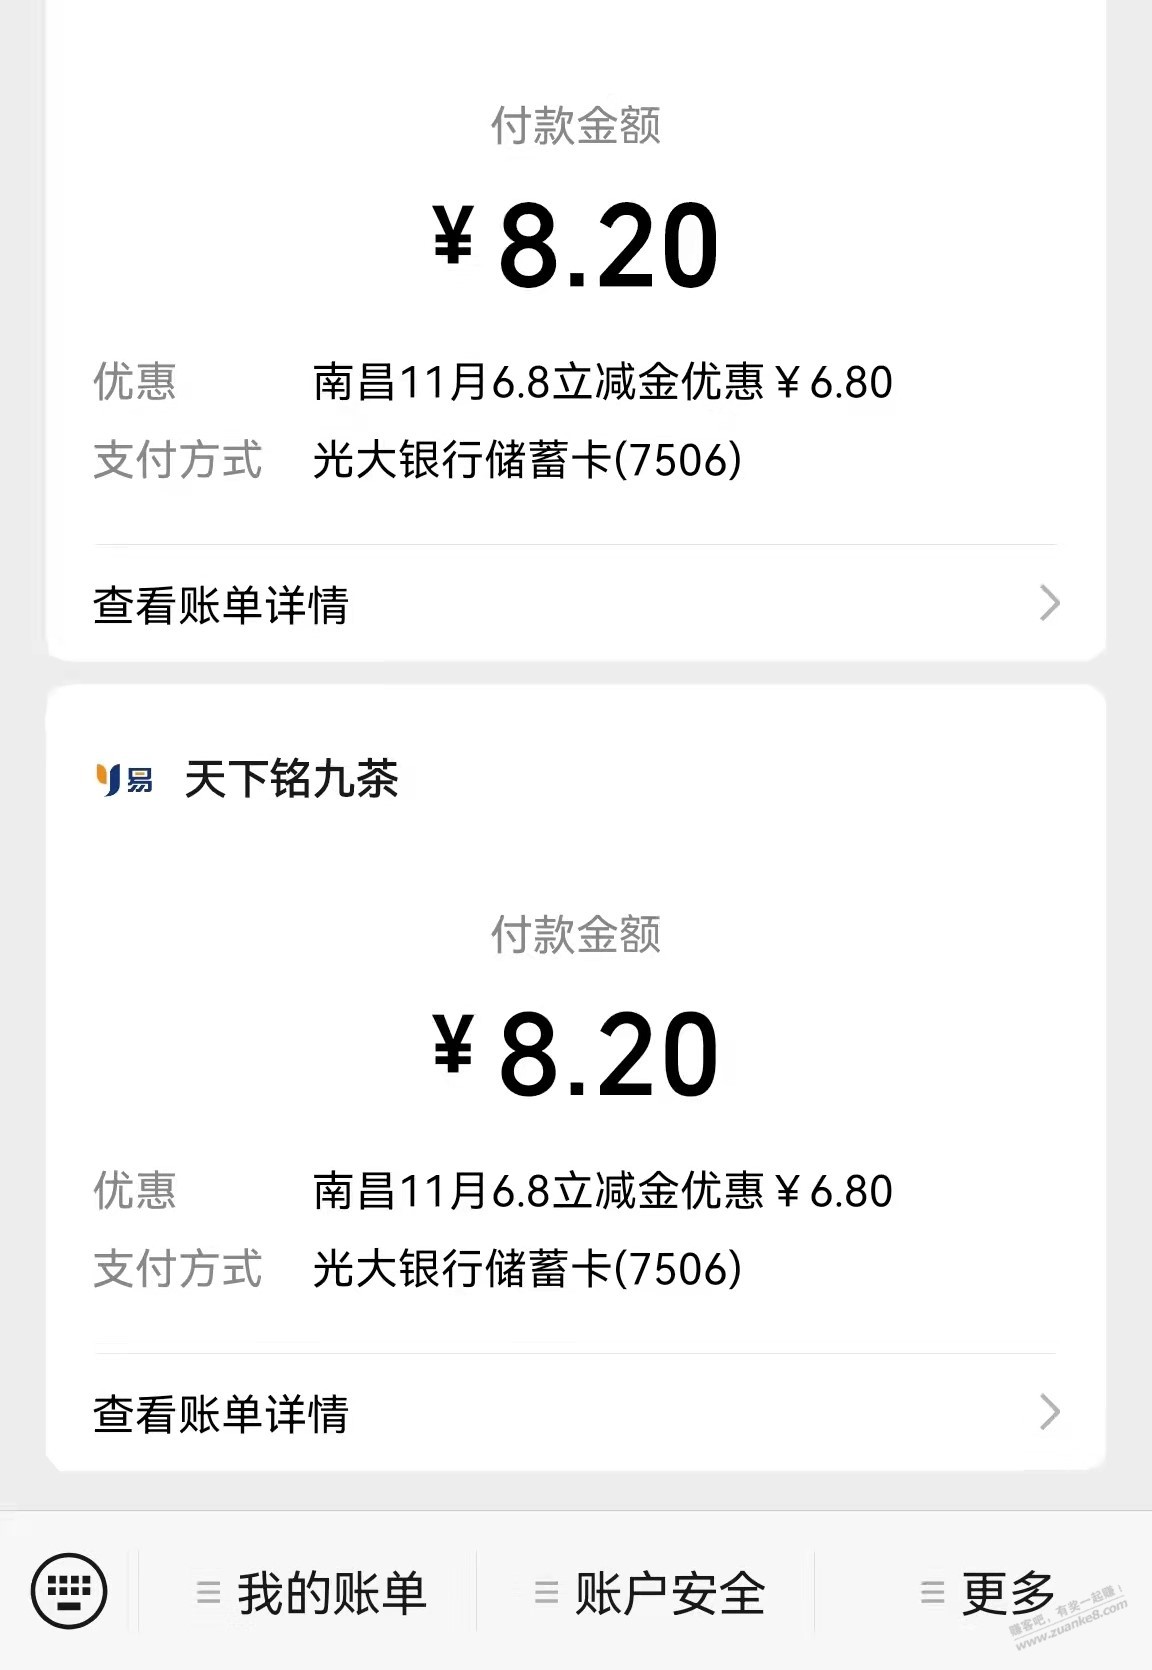1152x1670 pixels.
Task: Tap the list icon beside 我的账单
Action: click(208, 1592)
